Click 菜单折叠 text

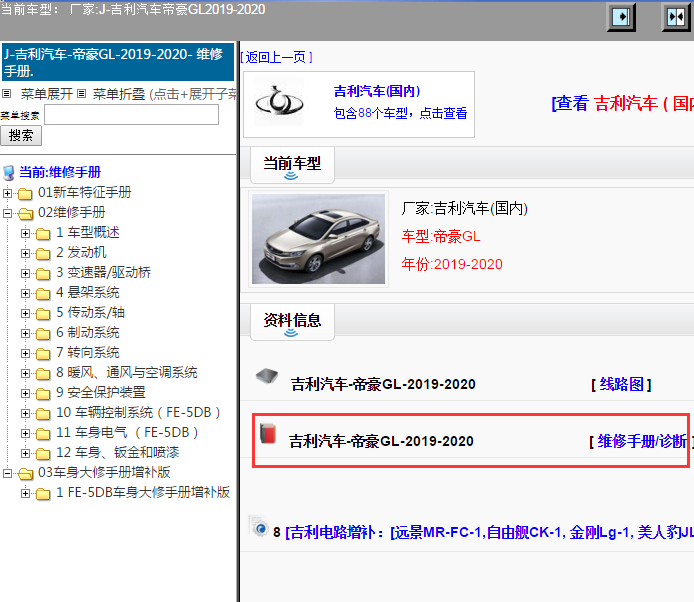[x=119, y=94]
